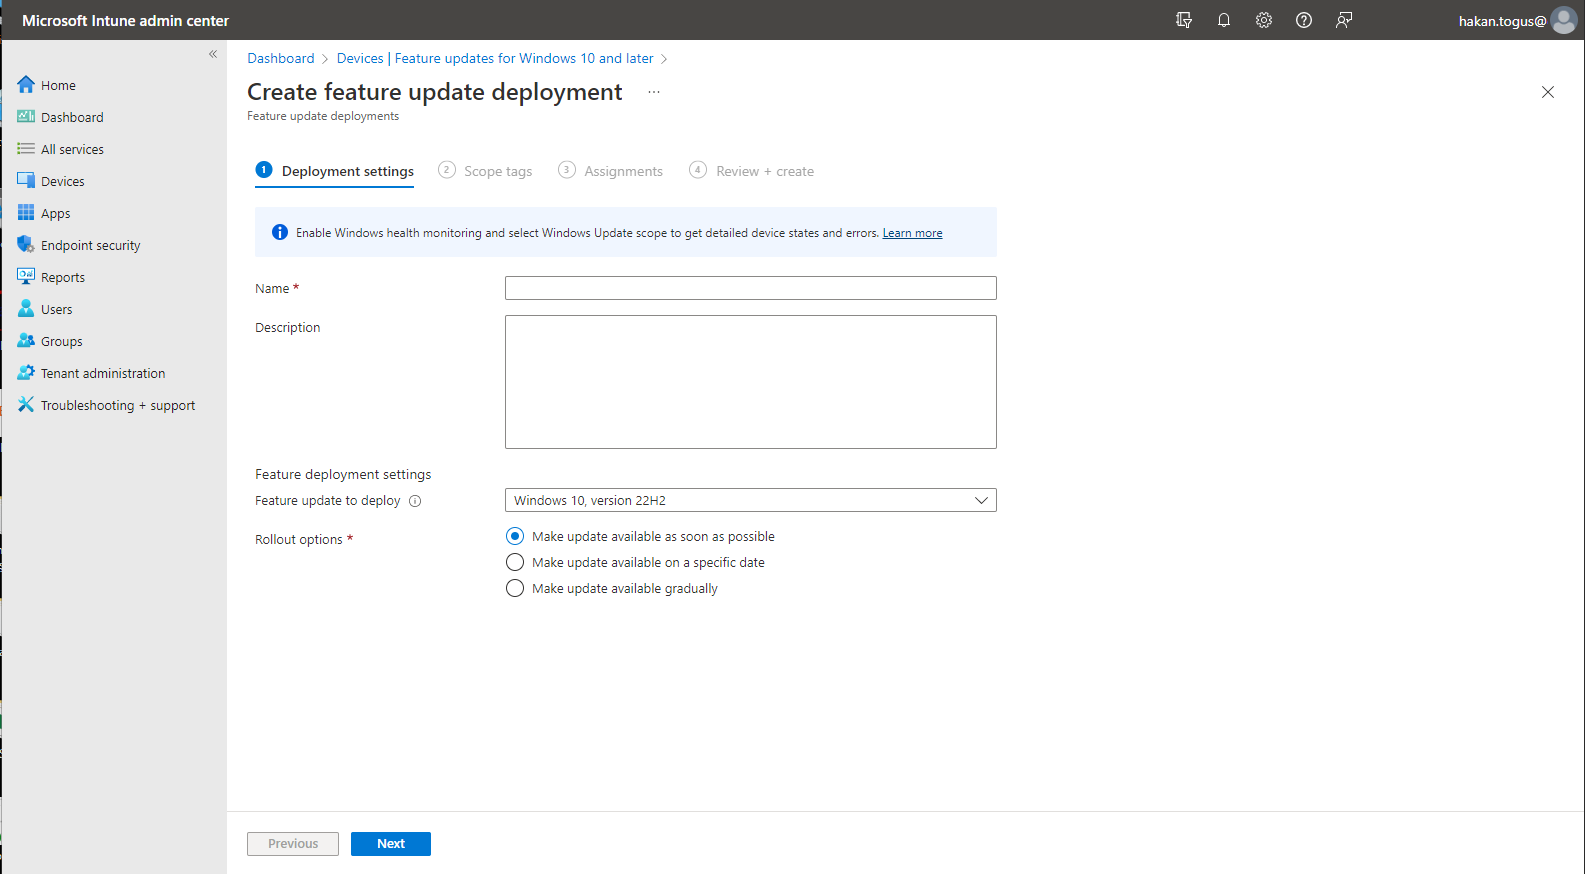The width and height of the screenshot is (1585, 874).
Task: Open the feedback icon in header
Action: tap(1344, 20)
